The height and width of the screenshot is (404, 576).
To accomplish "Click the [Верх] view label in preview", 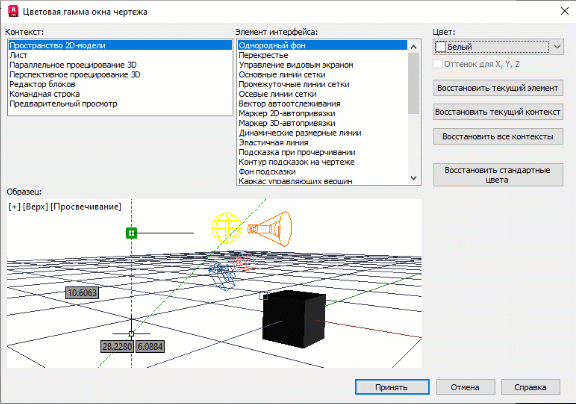I will 36,207.
